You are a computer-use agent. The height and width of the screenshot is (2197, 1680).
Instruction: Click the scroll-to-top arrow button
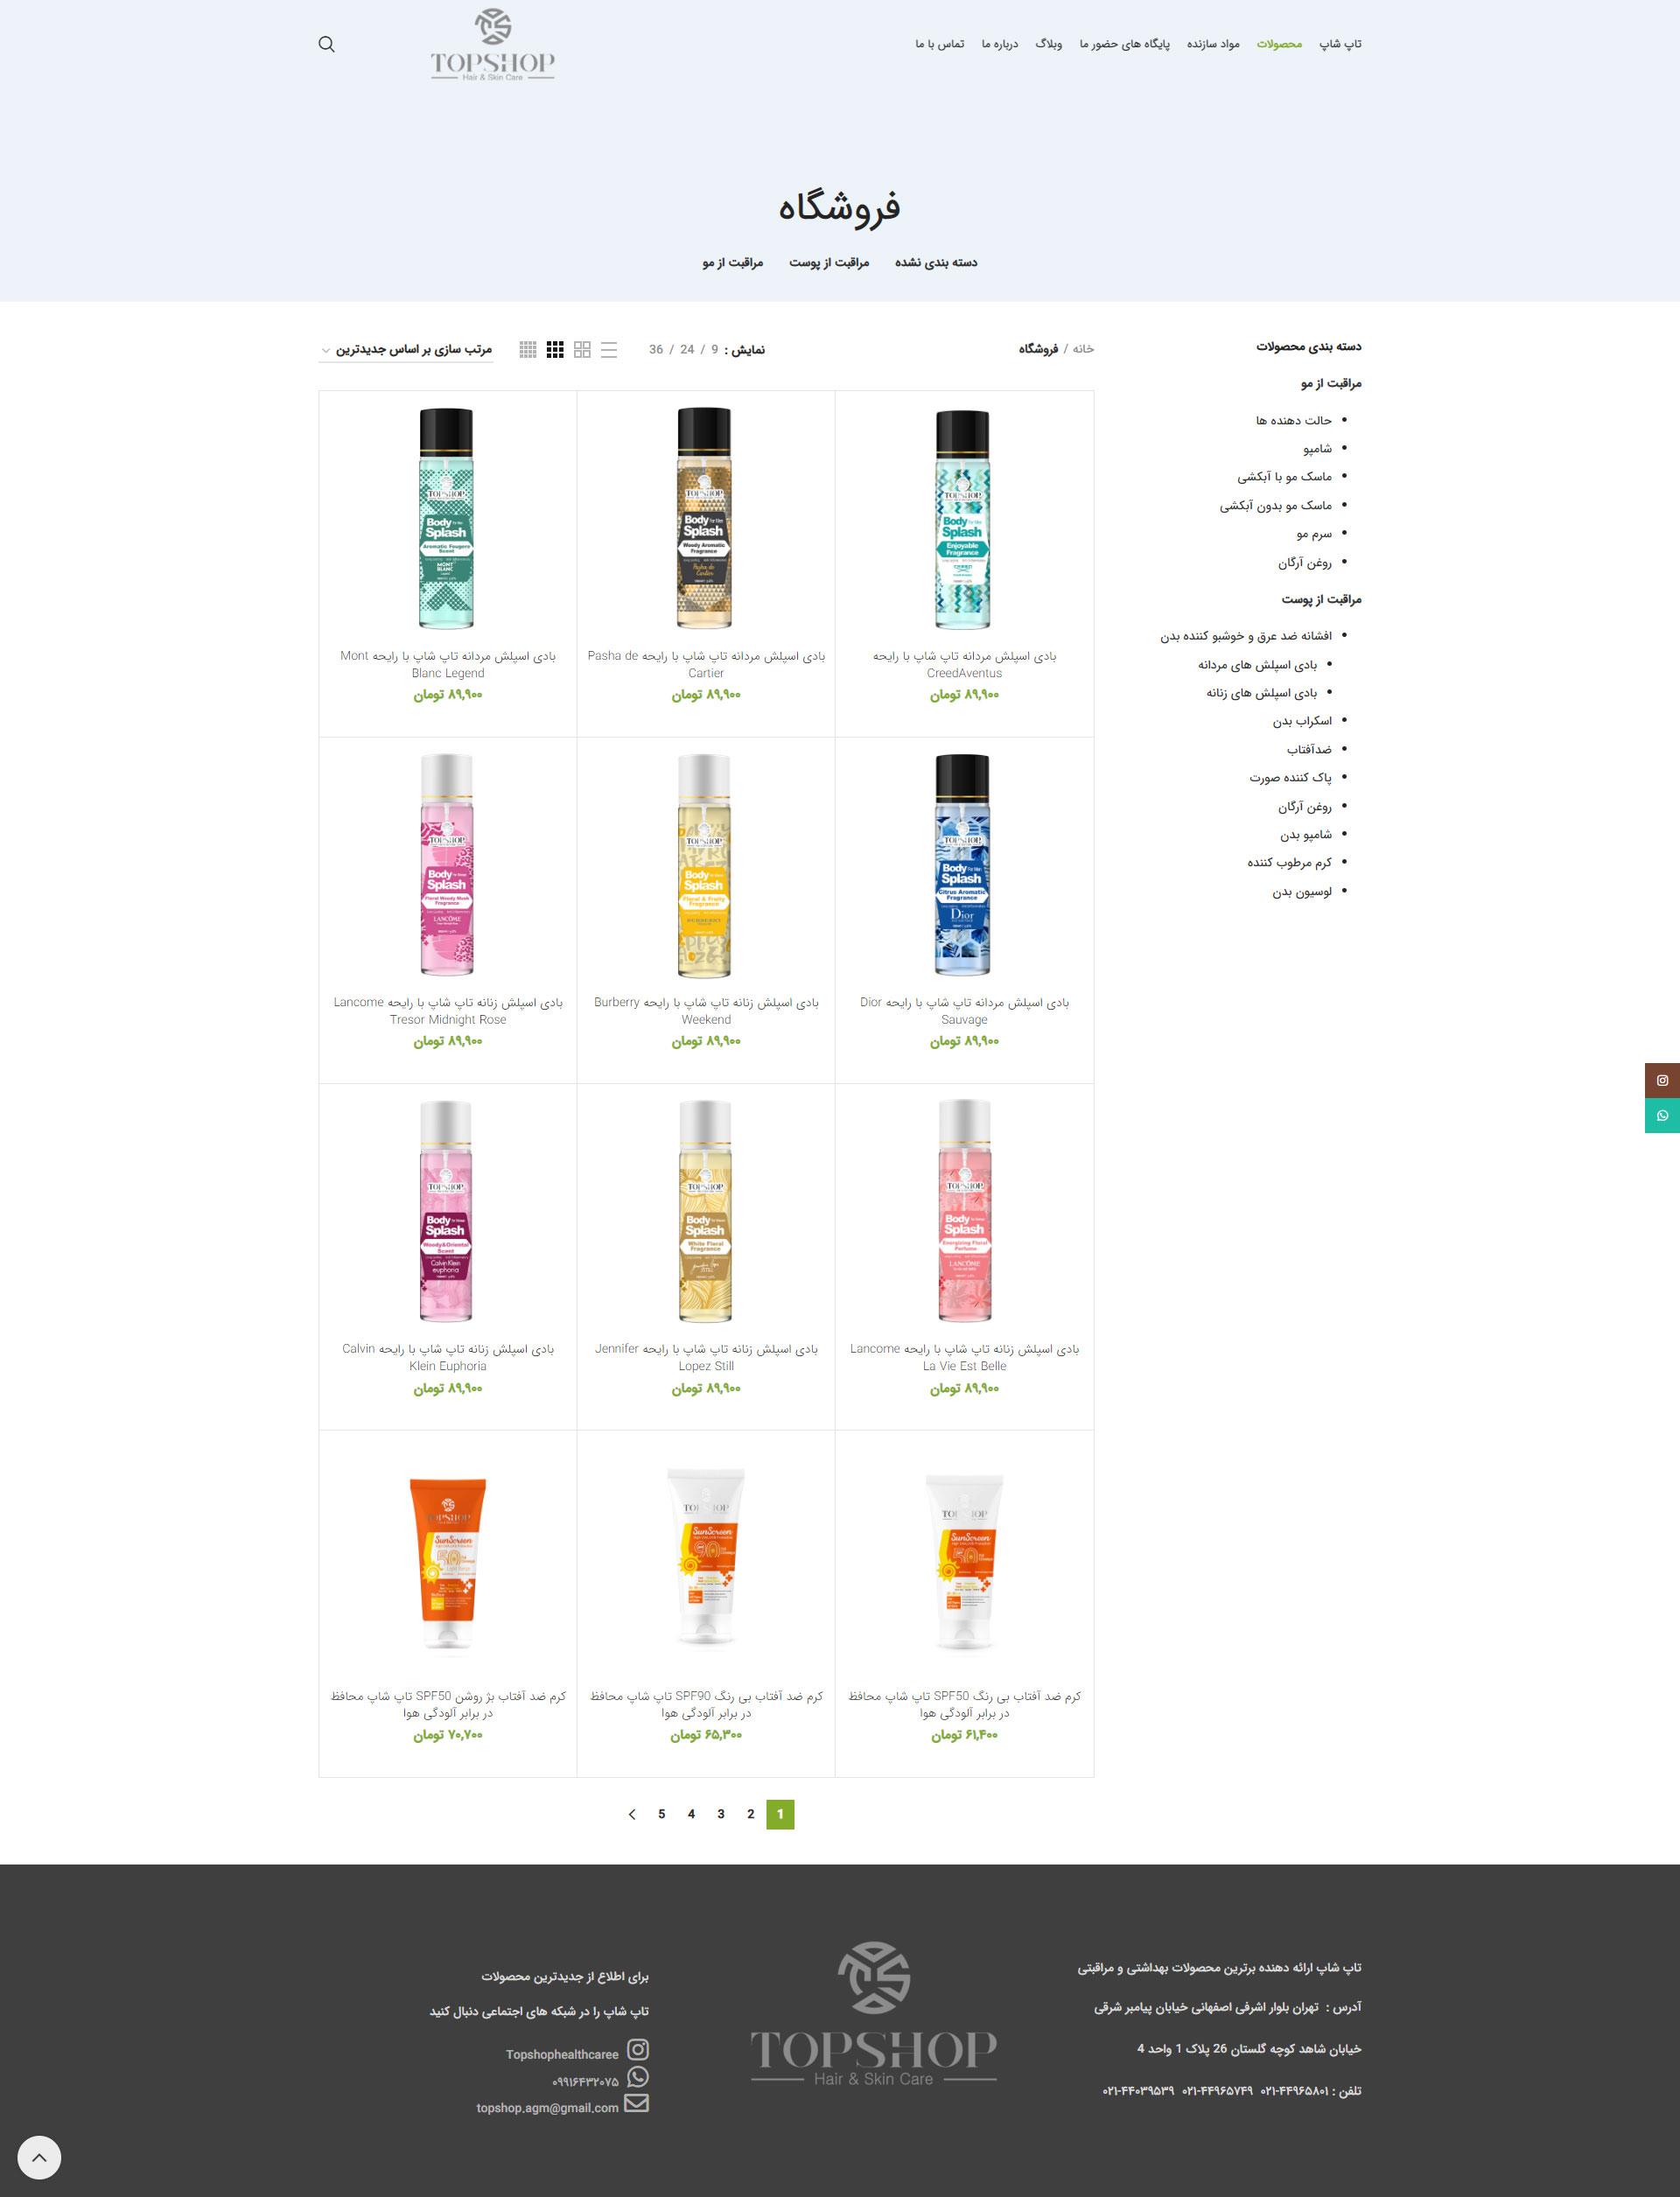pyautogui.click(x=39, y=2157)
